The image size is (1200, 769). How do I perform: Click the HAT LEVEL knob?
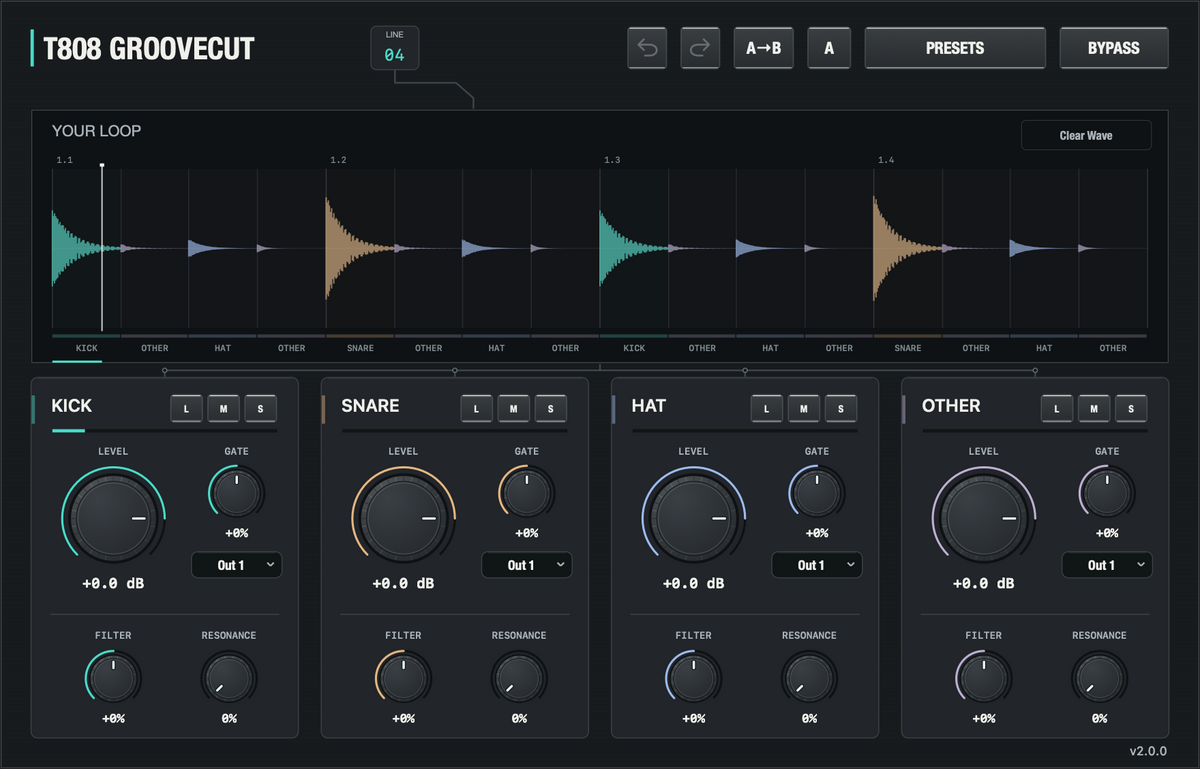693,519
